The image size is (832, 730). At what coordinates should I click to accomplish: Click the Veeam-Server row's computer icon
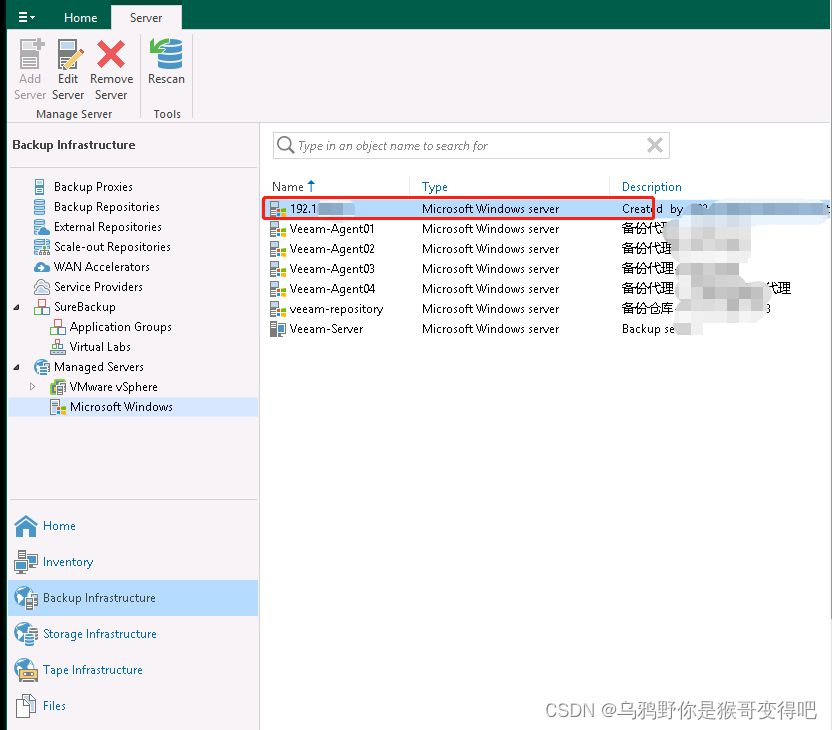click(278, 329)
